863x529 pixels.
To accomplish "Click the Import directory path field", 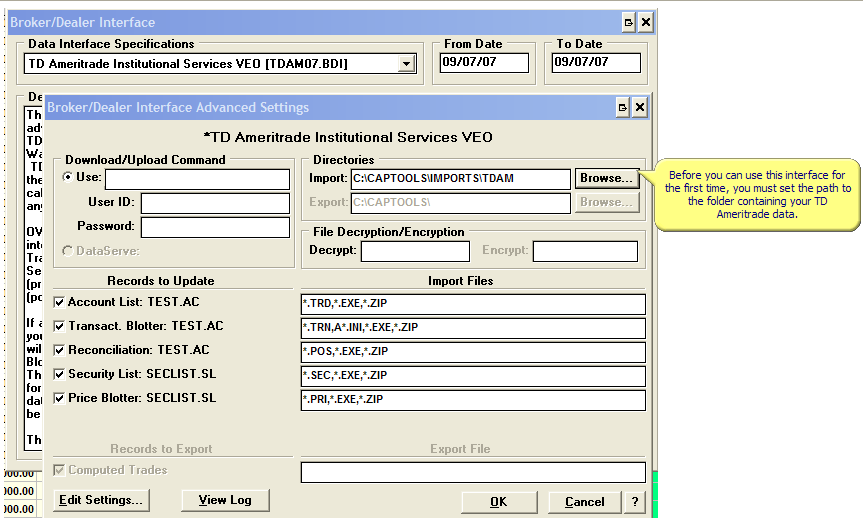I will pyautogui.click(x=461, y=179).
